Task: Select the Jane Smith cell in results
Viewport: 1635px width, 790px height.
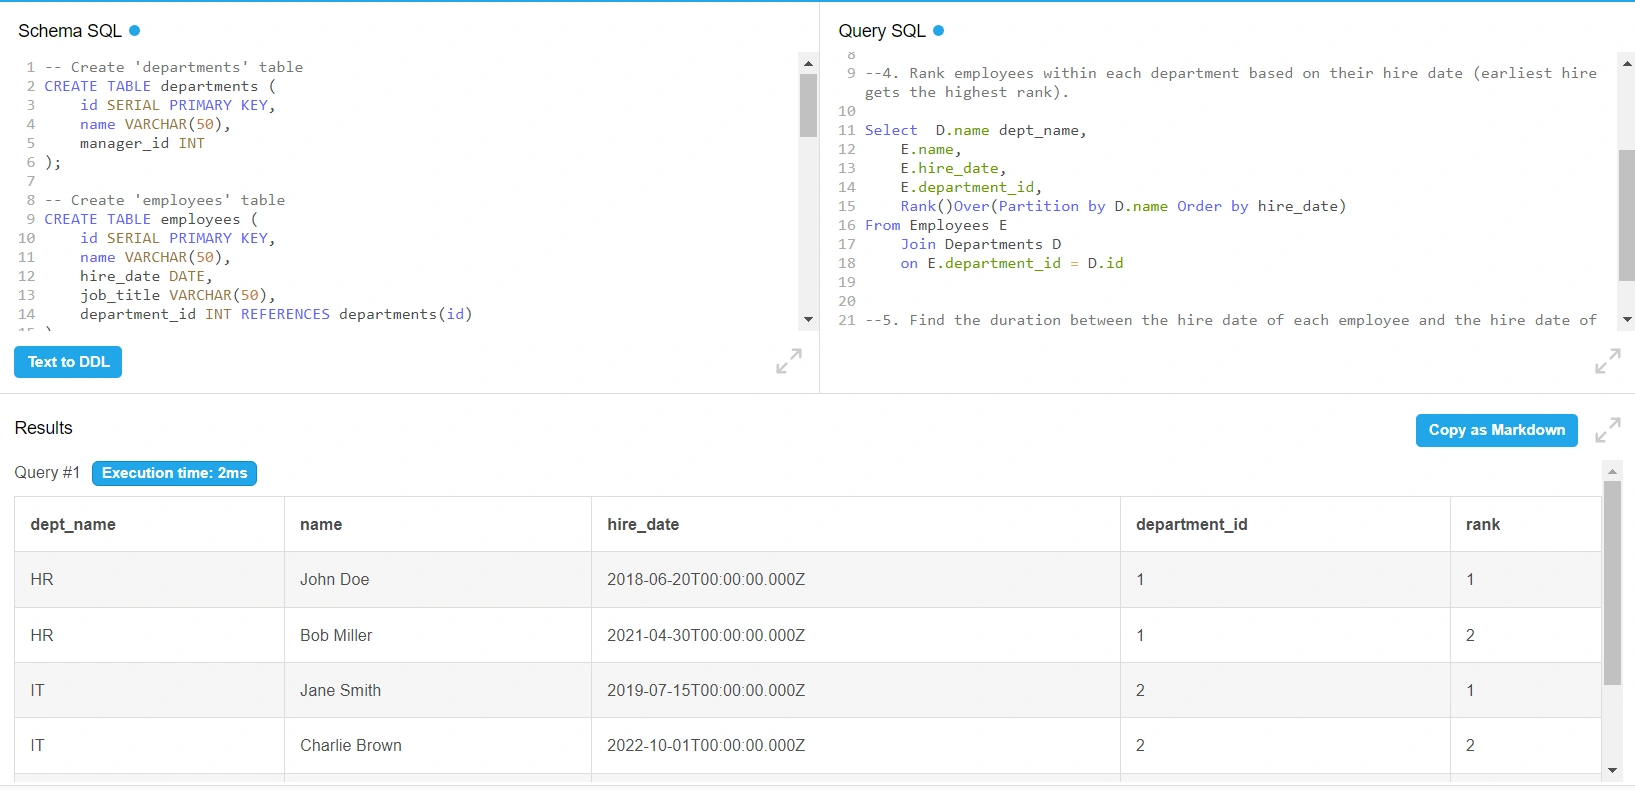Action: point(340,690)
